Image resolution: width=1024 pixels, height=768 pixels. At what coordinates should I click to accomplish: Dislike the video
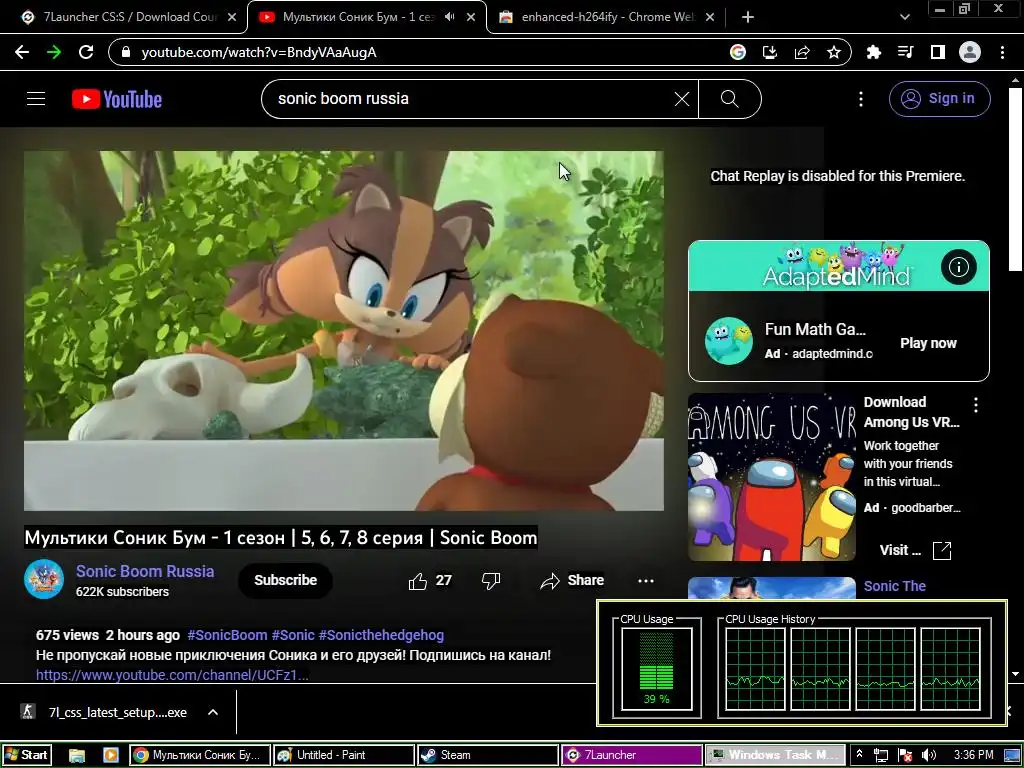[x=490, y=581]
